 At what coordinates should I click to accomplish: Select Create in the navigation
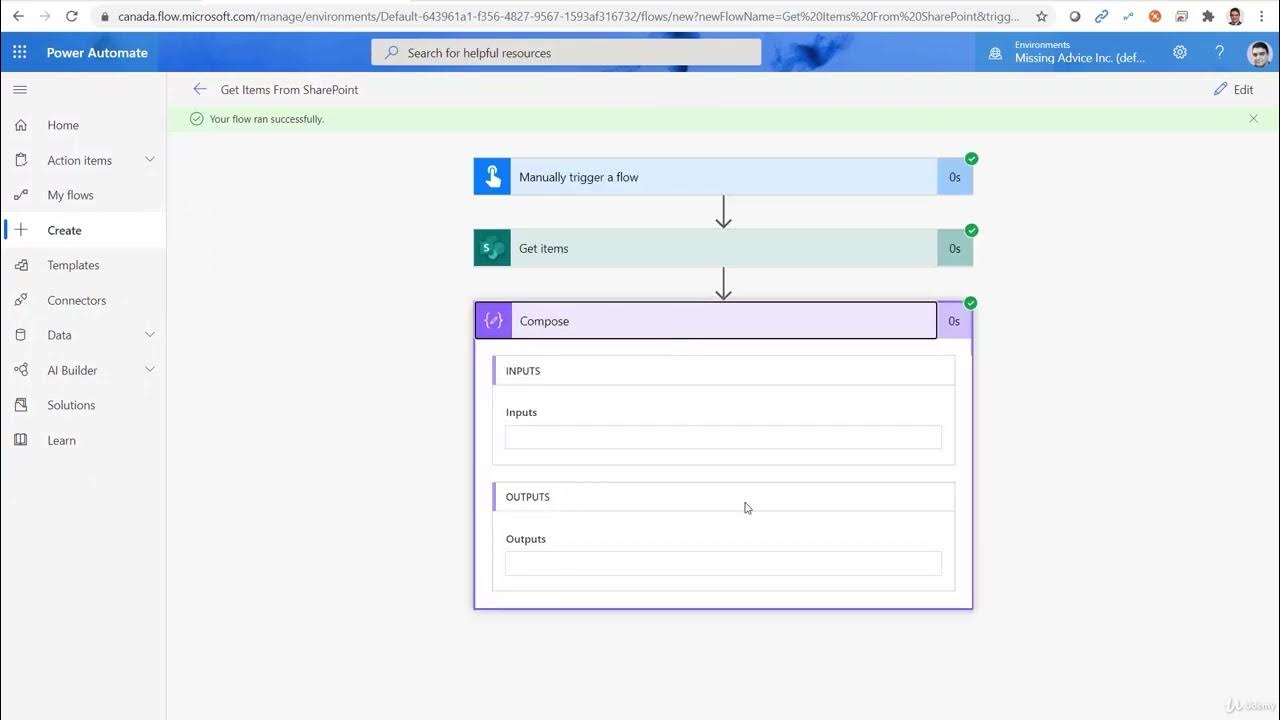click(x=64, y=230)
